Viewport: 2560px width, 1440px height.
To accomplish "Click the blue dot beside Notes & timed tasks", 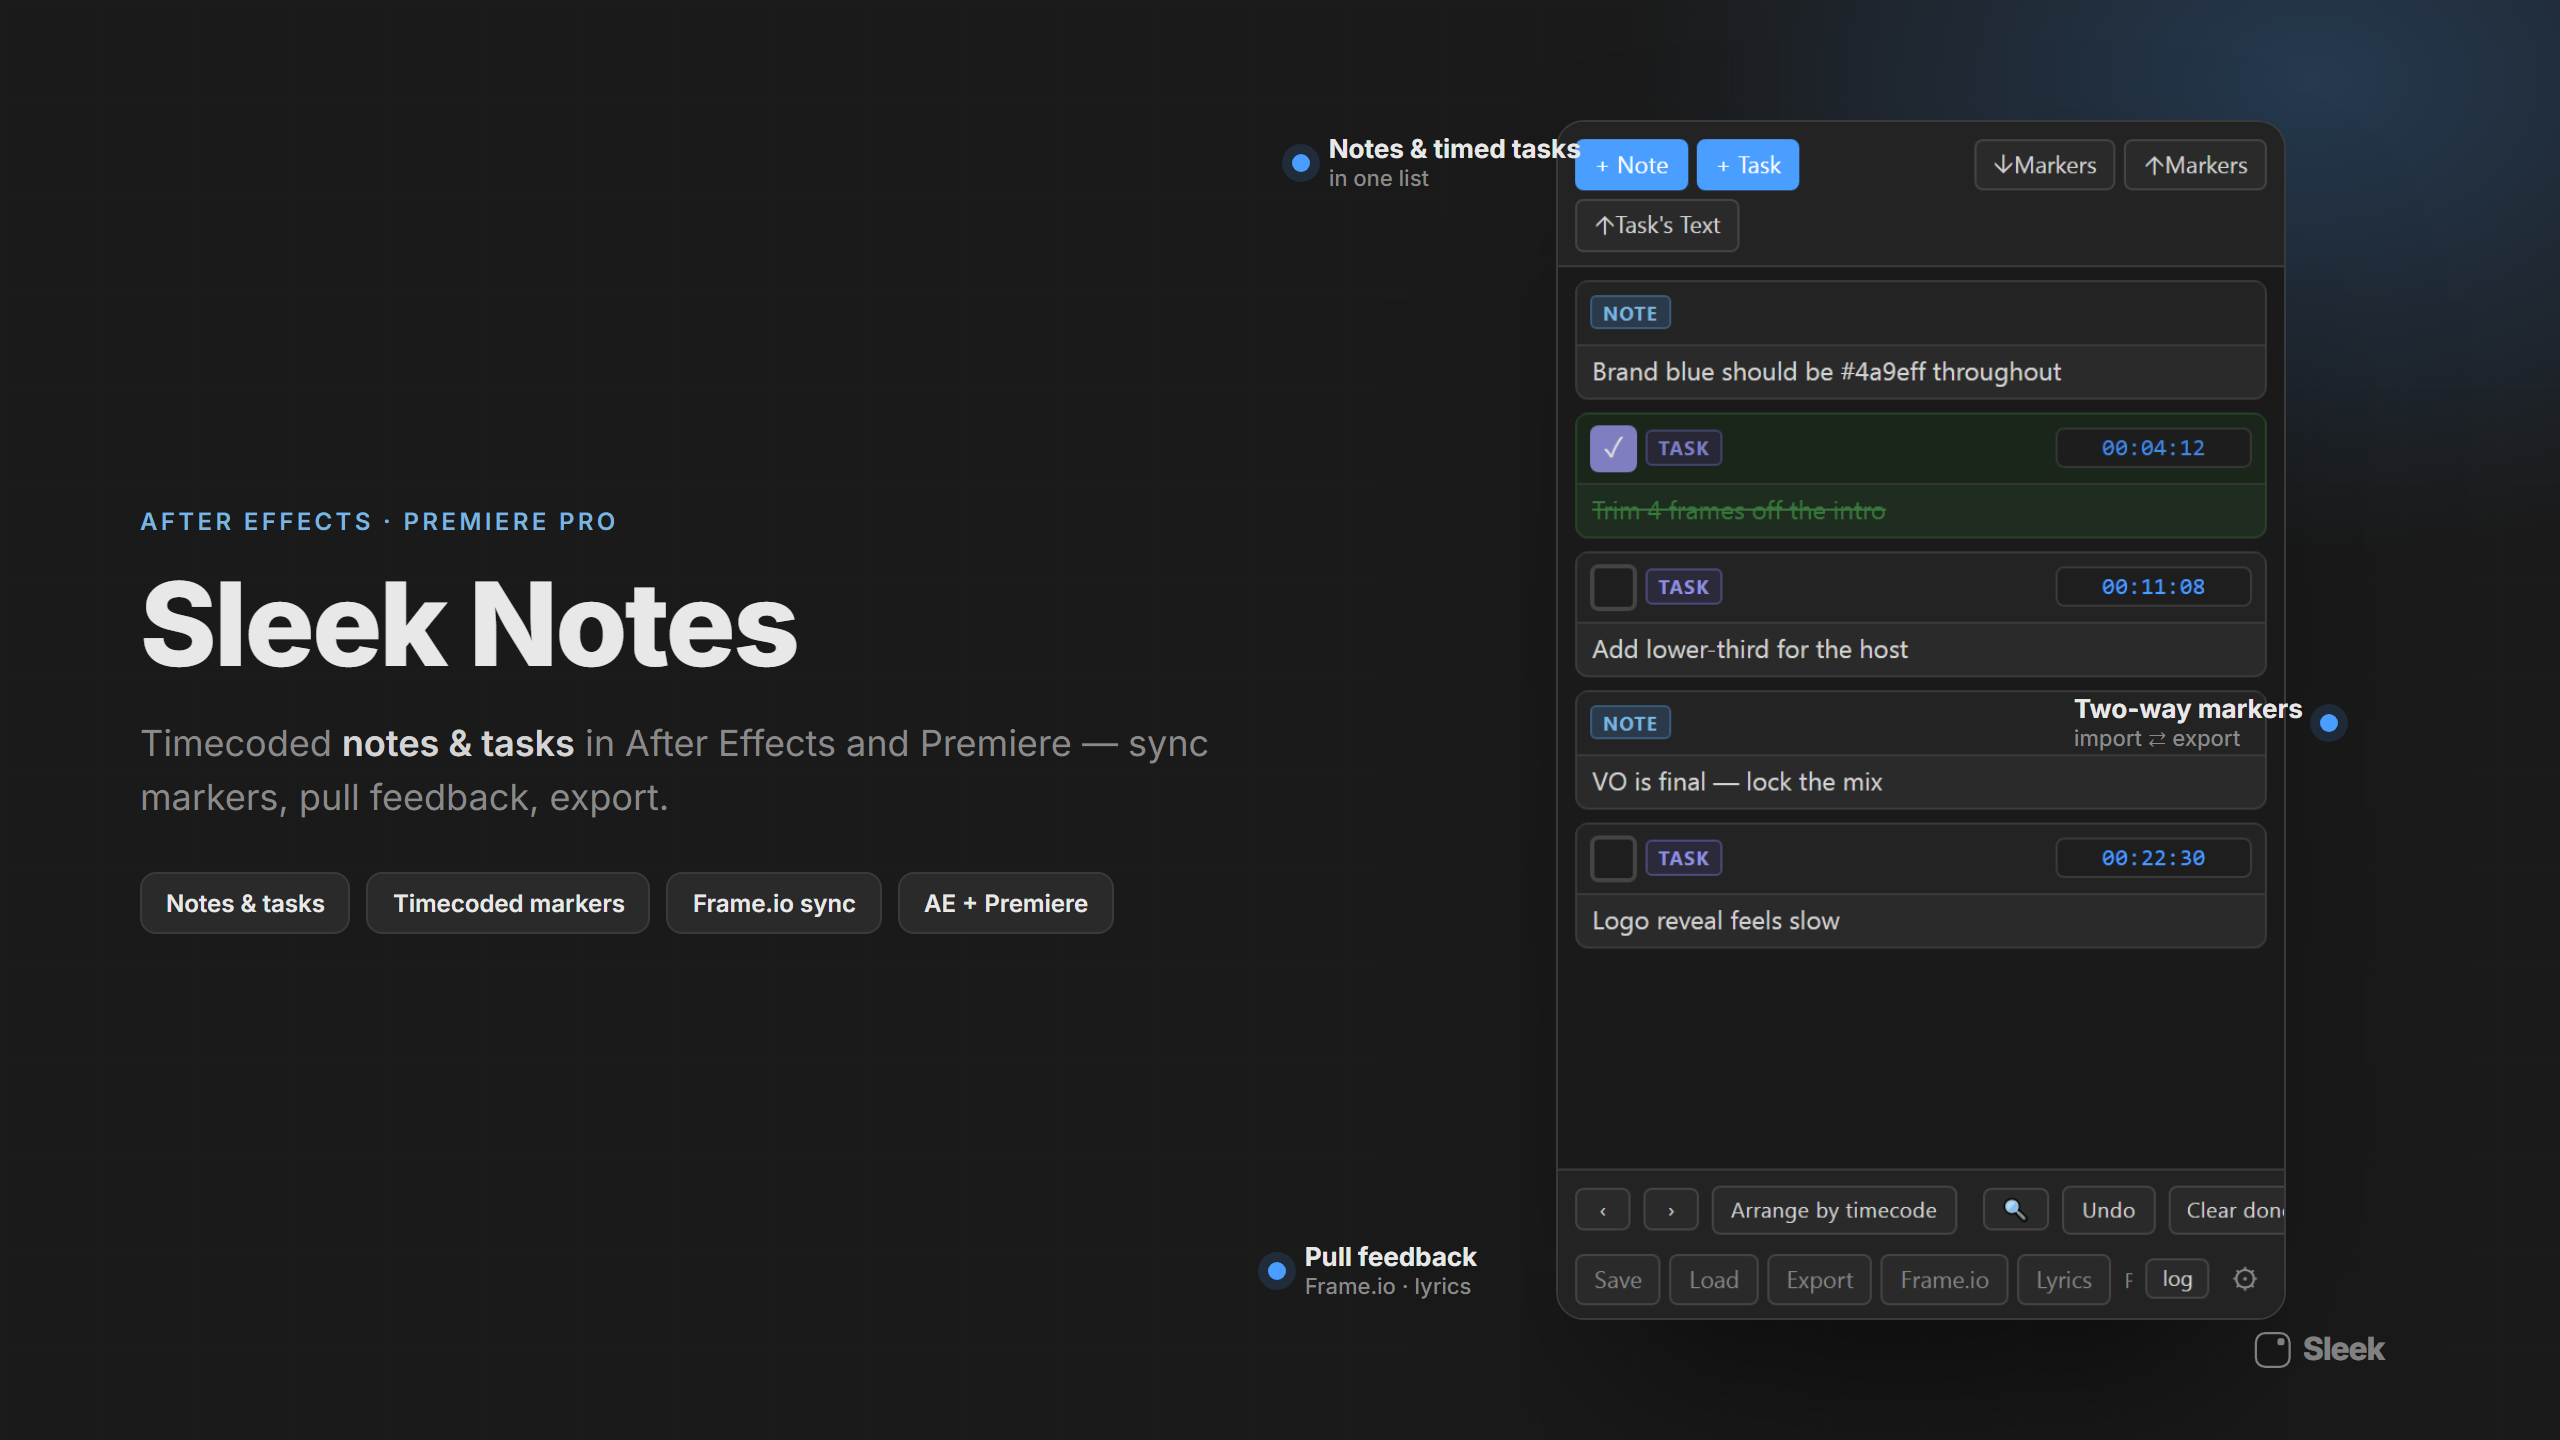I will pos(1300,163).
